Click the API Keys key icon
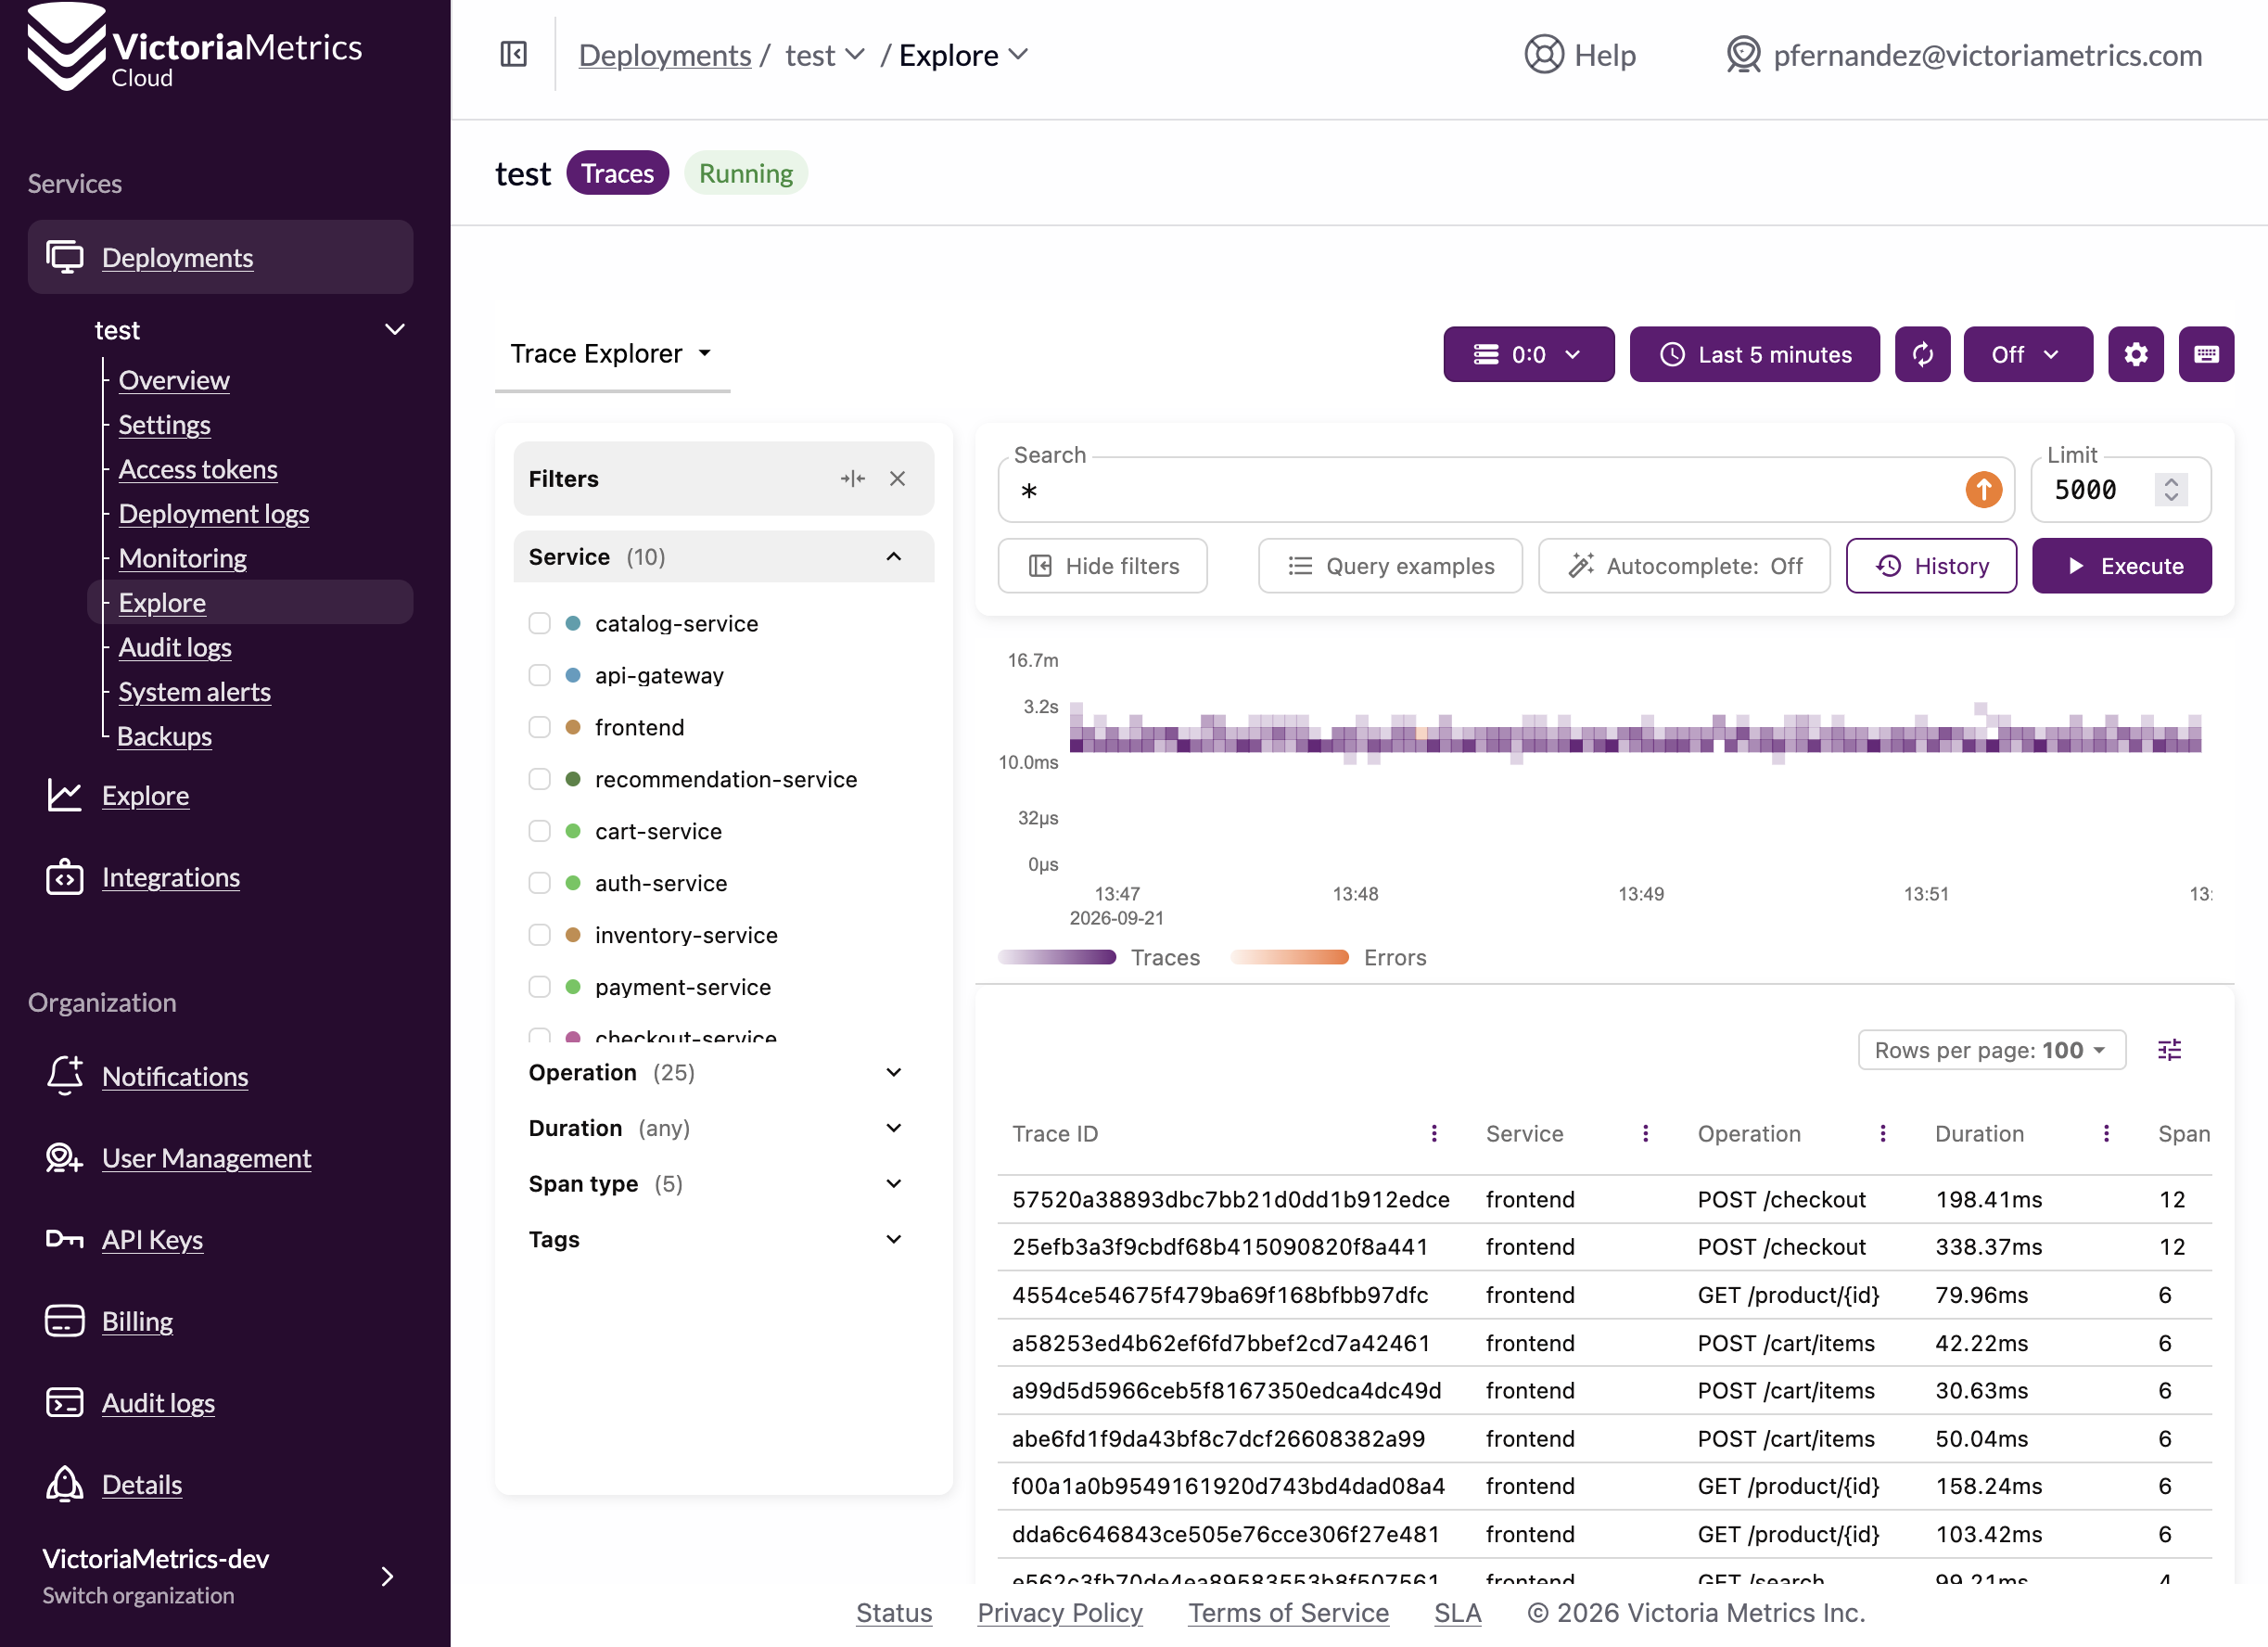Screen dimensions: 2268x1647 pyautogui.click(x=65, y=1240)
